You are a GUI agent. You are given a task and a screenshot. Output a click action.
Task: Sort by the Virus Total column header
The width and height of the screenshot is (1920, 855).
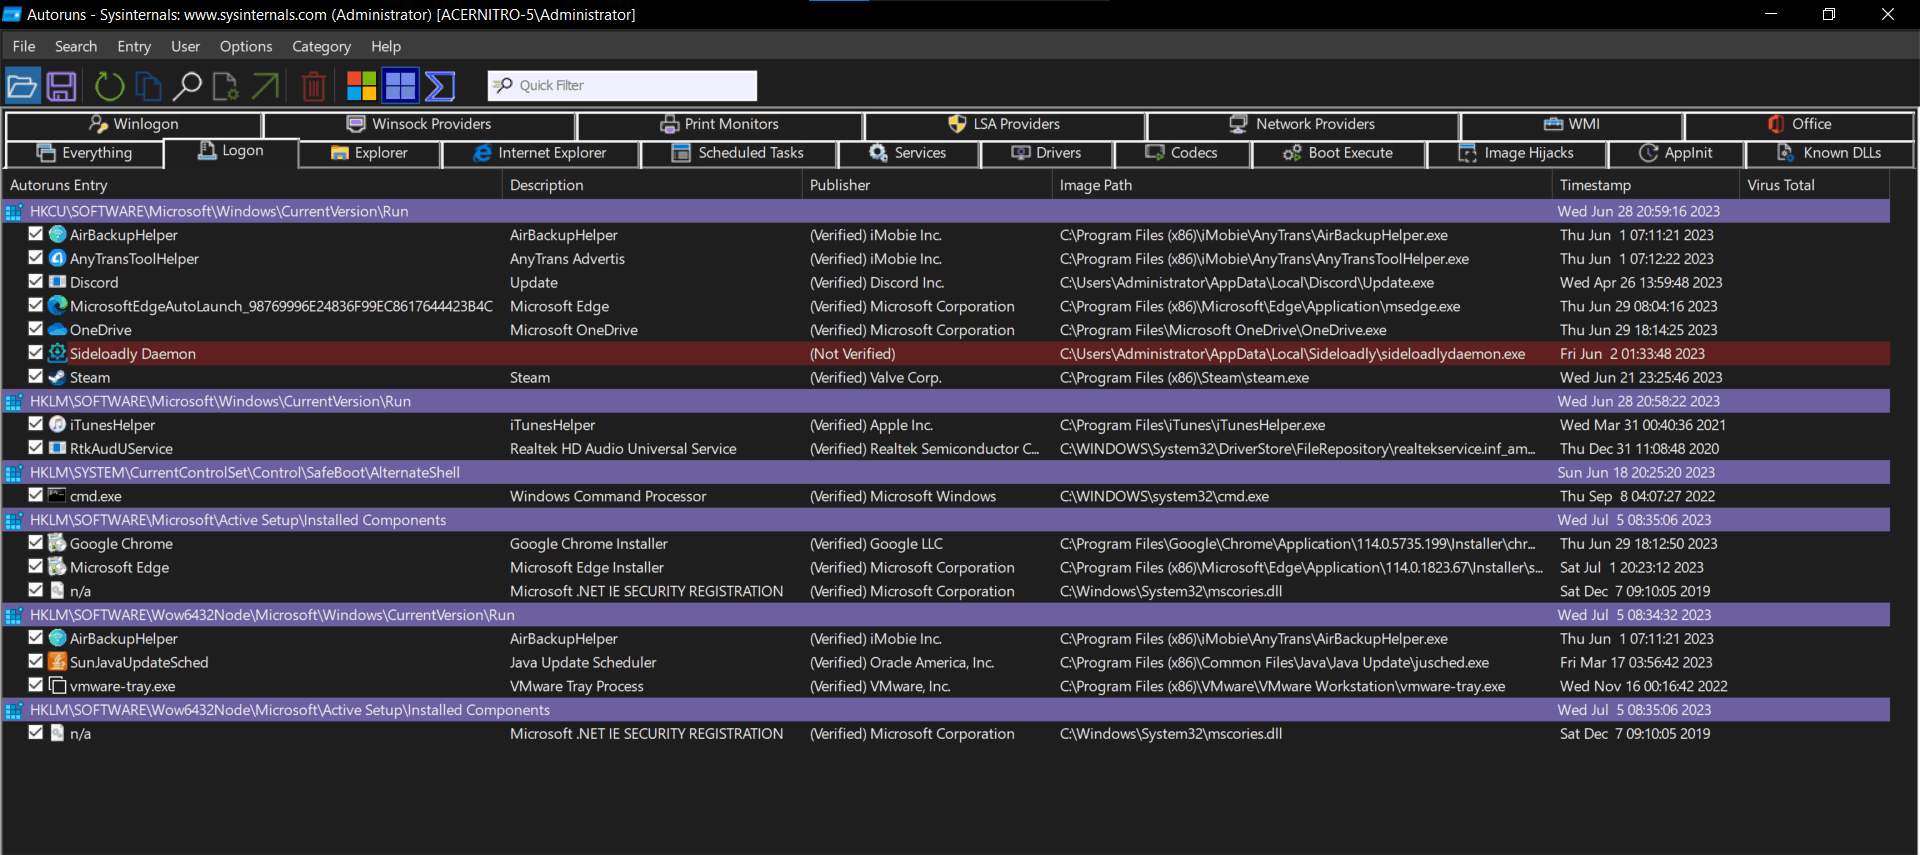(1815, 185)
